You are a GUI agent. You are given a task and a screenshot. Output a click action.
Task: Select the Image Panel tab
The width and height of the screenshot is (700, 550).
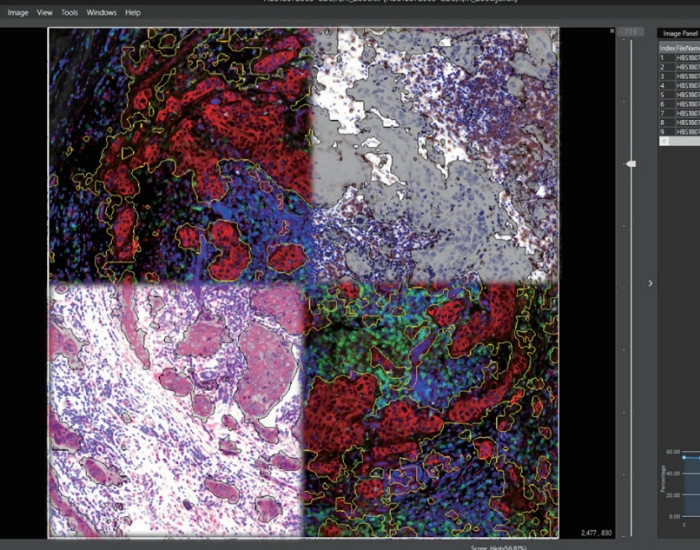tap(679, 33)
